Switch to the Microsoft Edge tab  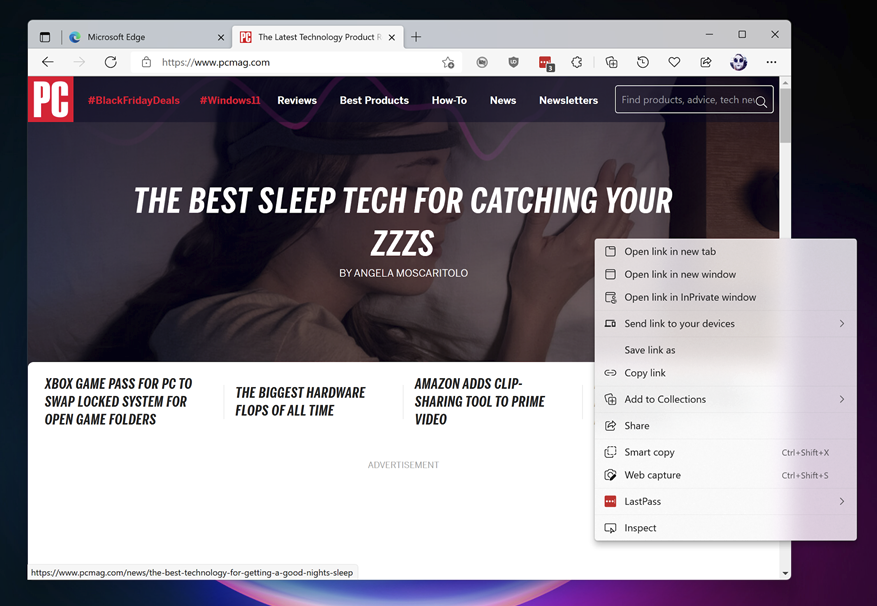[147, 37]
